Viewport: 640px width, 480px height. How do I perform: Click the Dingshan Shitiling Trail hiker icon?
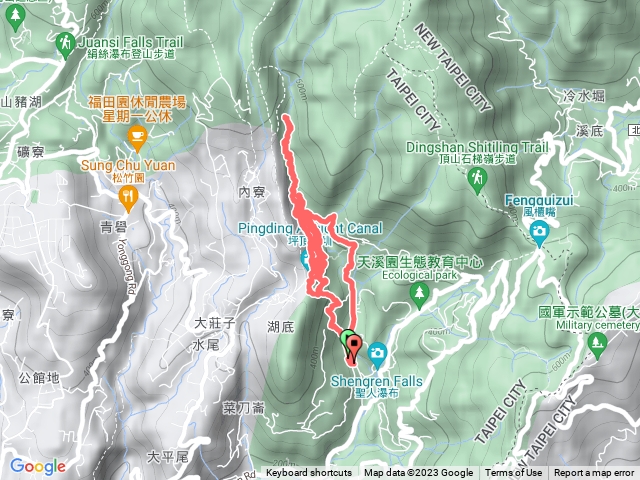pos(478,180)
